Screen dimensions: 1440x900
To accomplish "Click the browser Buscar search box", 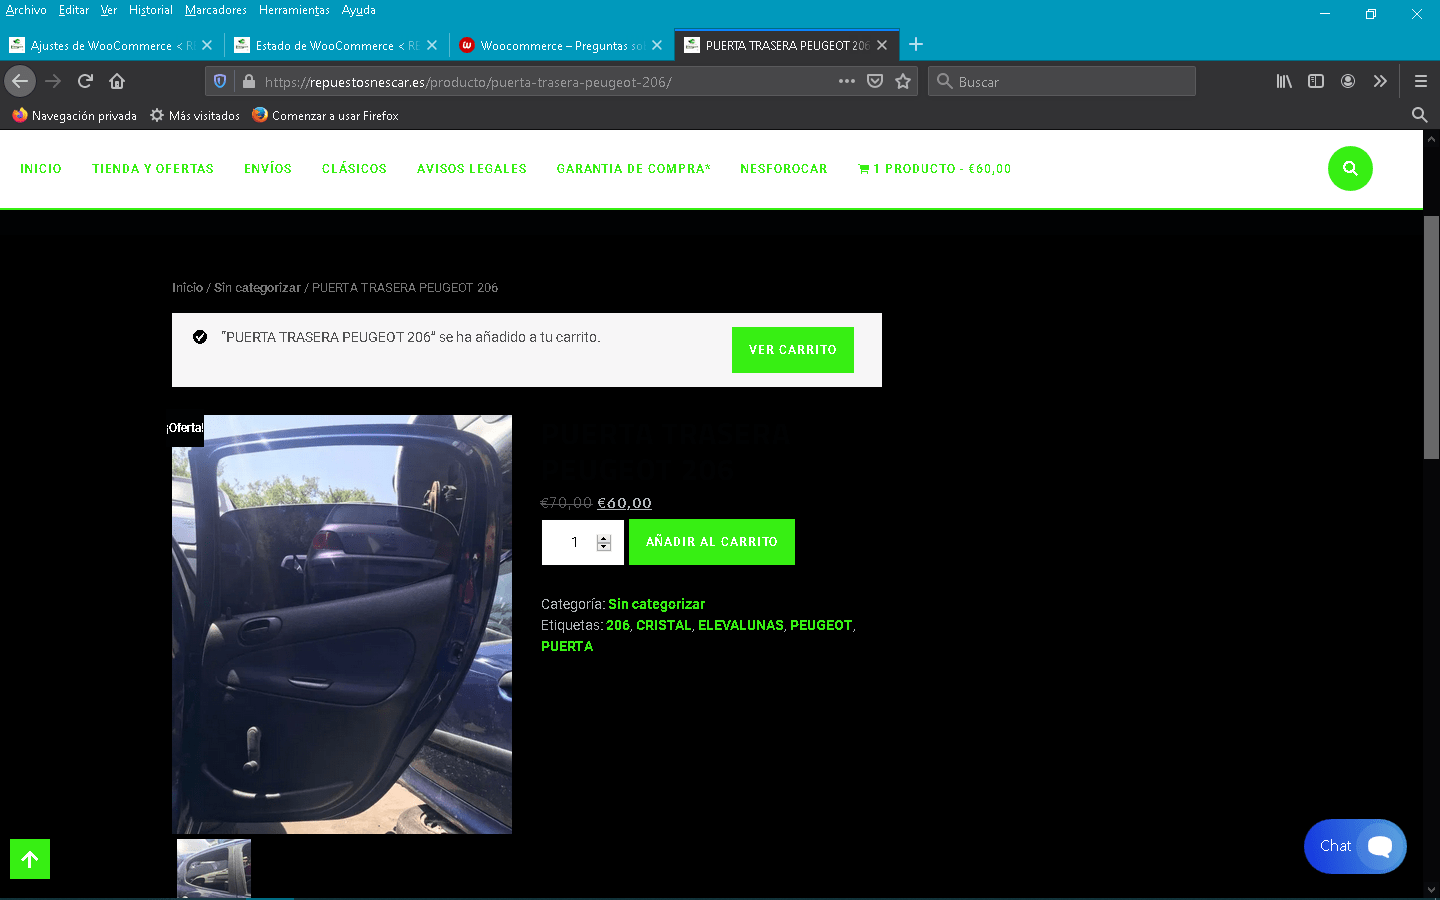I will (1062, 81).
